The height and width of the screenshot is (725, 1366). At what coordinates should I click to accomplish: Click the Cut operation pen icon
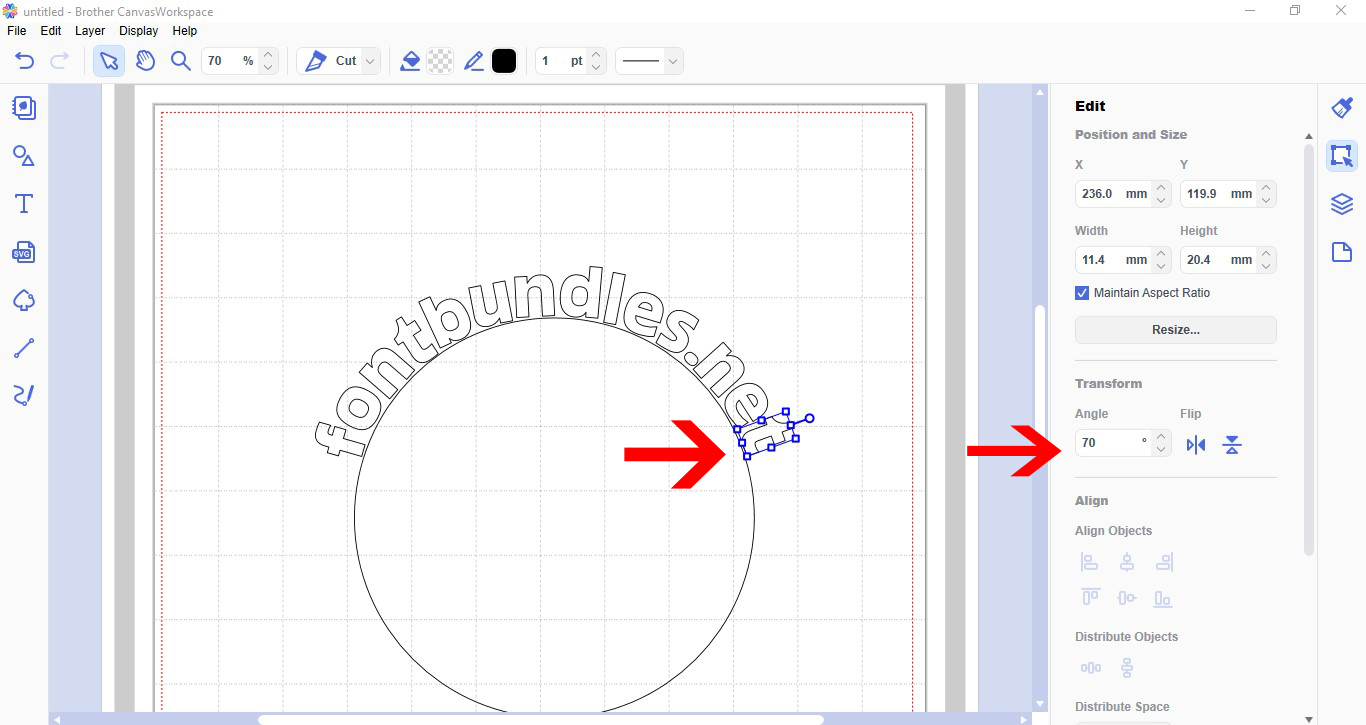pos(316,61)
